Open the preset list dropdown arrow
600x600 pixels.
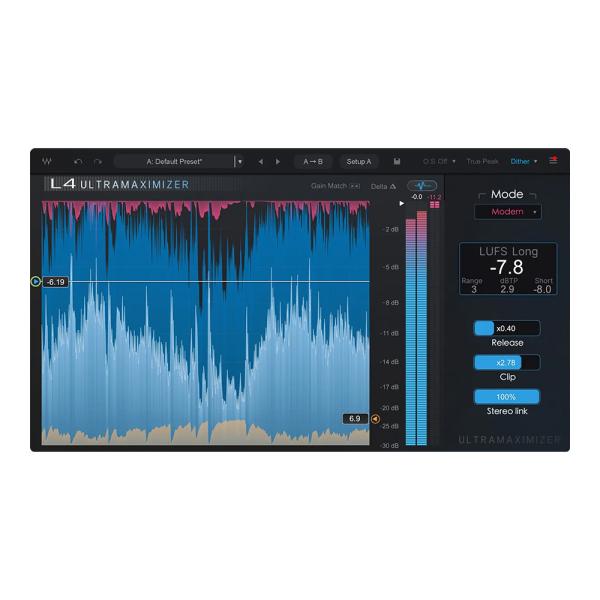[x=240, y=162]
